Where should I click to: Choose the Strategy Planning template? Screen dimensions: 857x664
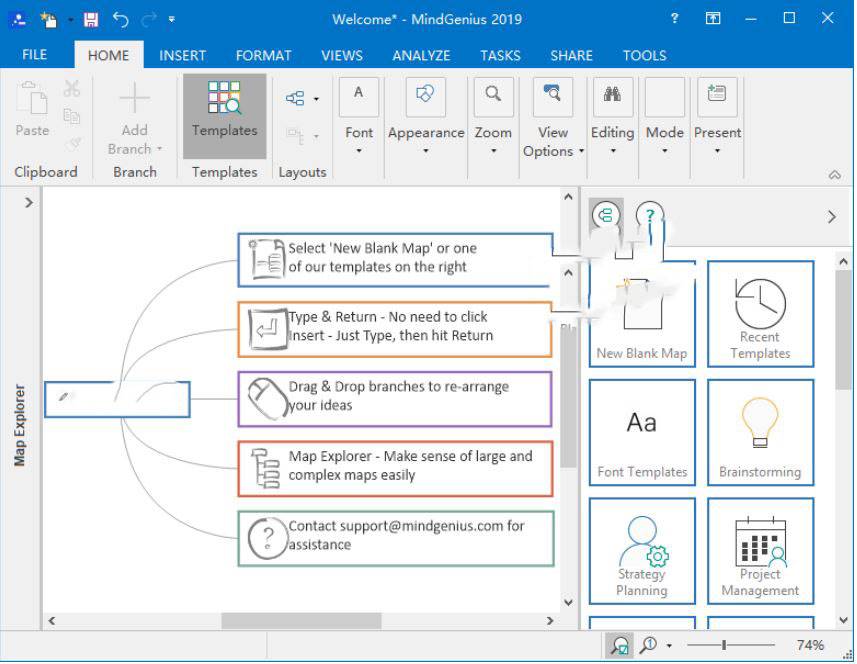(642, 551)
